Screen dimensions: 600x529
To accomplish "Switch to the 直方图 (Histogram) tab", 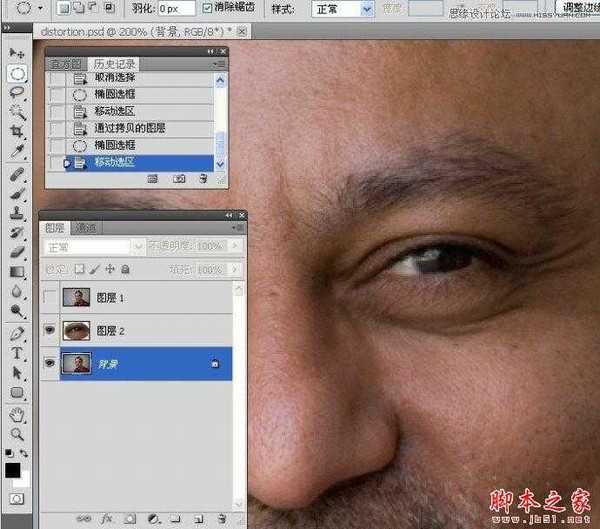I will 62,63.
